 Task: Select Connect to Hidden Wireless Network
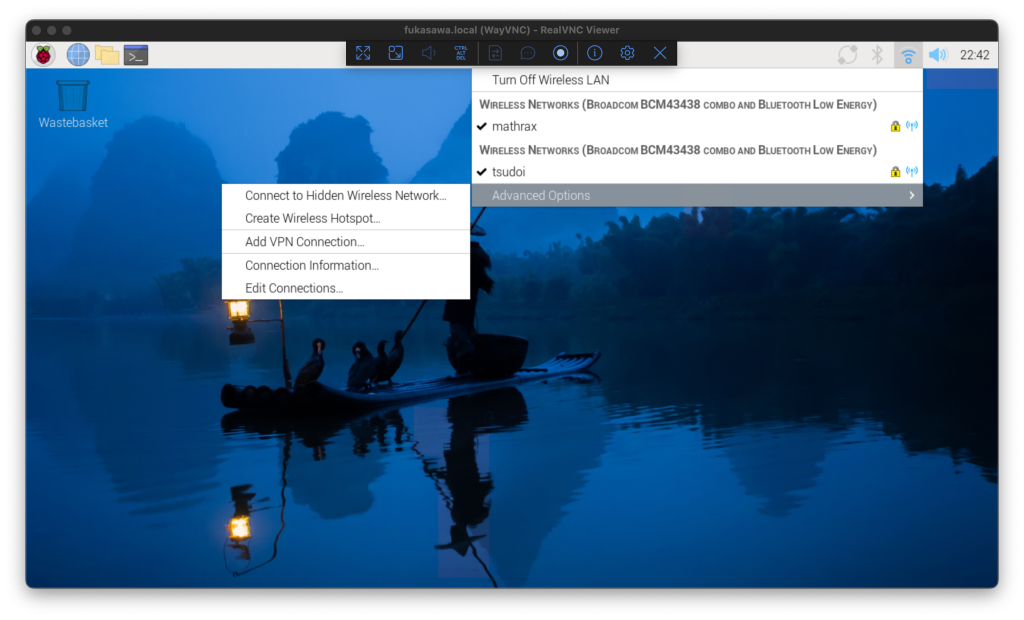point(345,196)
